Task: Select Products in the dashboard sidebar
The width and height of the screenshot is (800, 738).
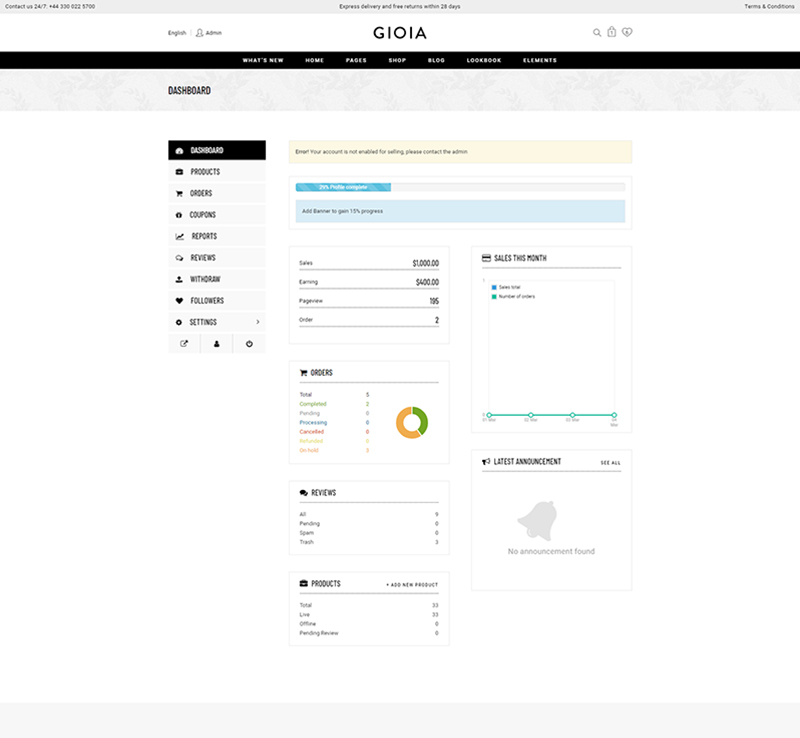Action: [205, 172]
